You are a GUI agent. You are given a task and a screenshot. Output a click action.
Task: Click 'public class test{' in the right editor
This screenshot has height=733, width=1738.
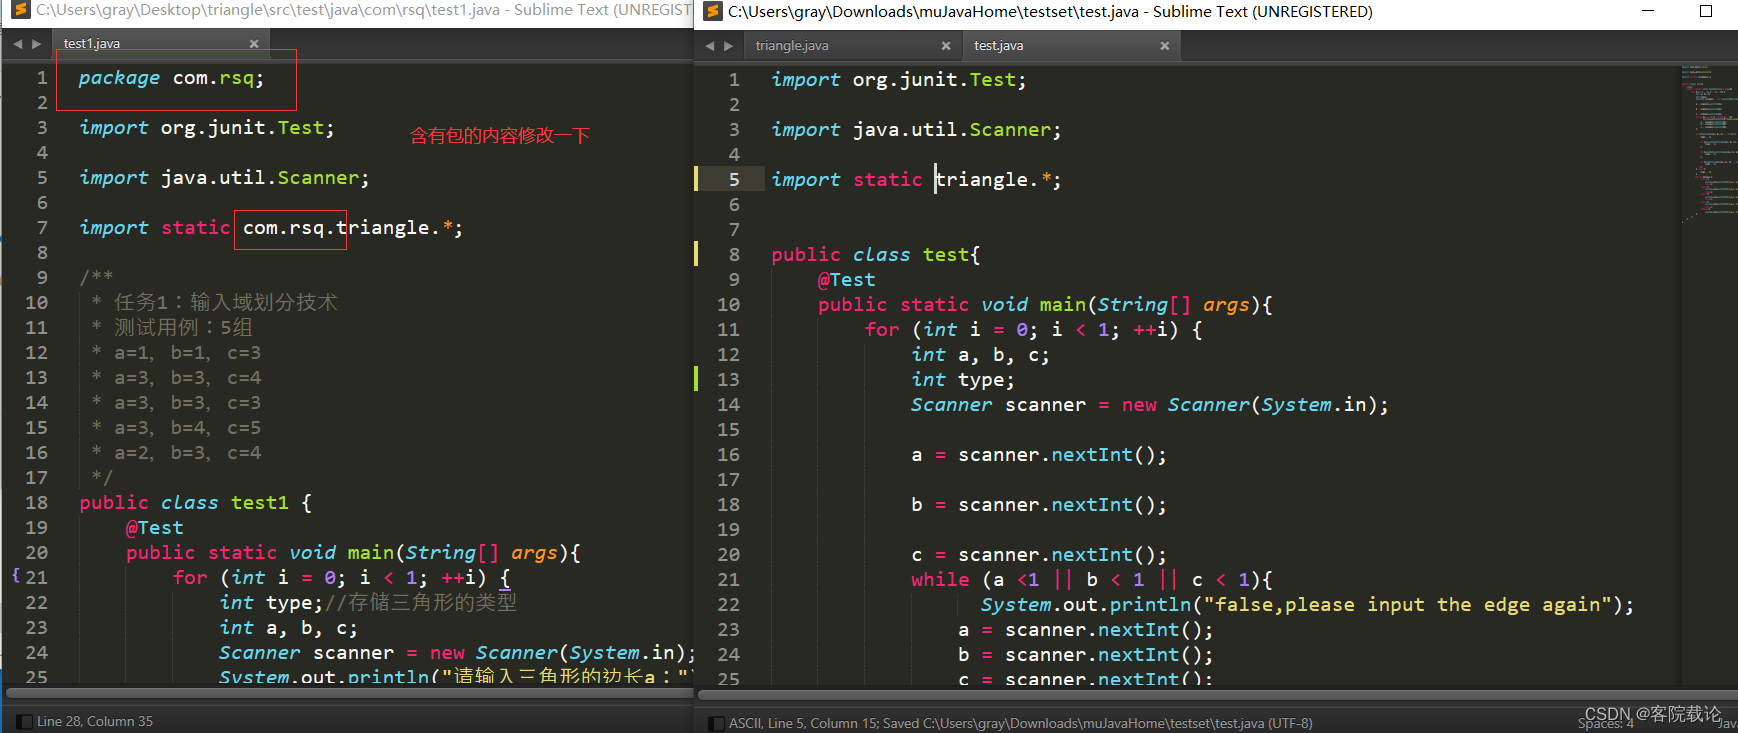[x=876, y=255]
